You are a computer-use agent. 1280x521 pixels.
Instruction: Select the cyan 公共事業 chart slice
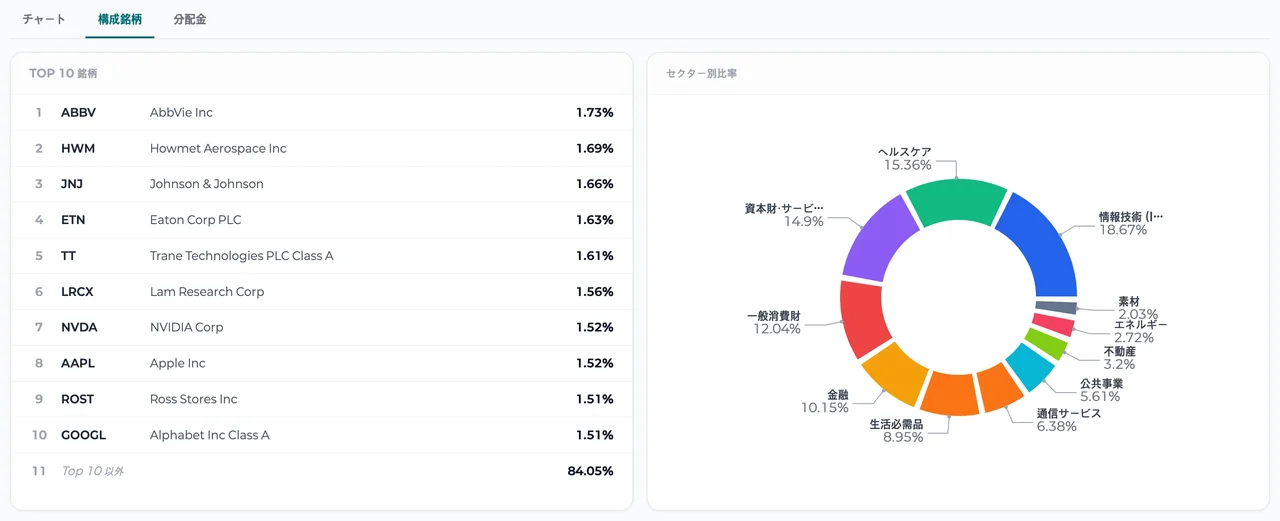click(x=1029, y=369)
